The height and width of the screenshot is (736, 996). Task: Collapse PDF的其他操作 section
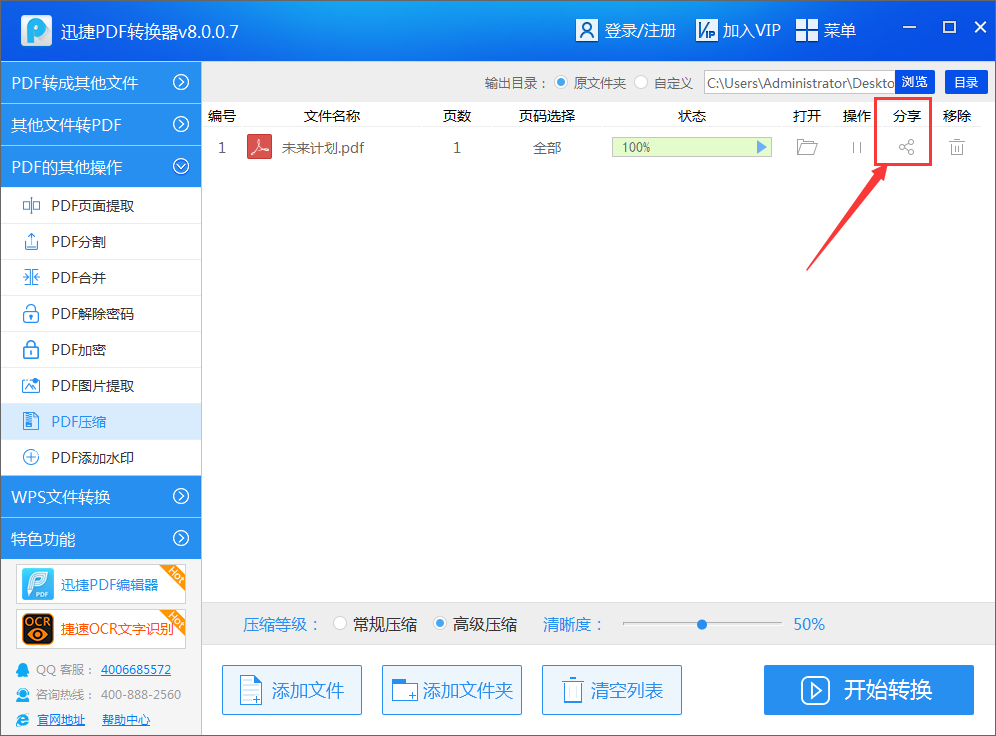point(100,166)
